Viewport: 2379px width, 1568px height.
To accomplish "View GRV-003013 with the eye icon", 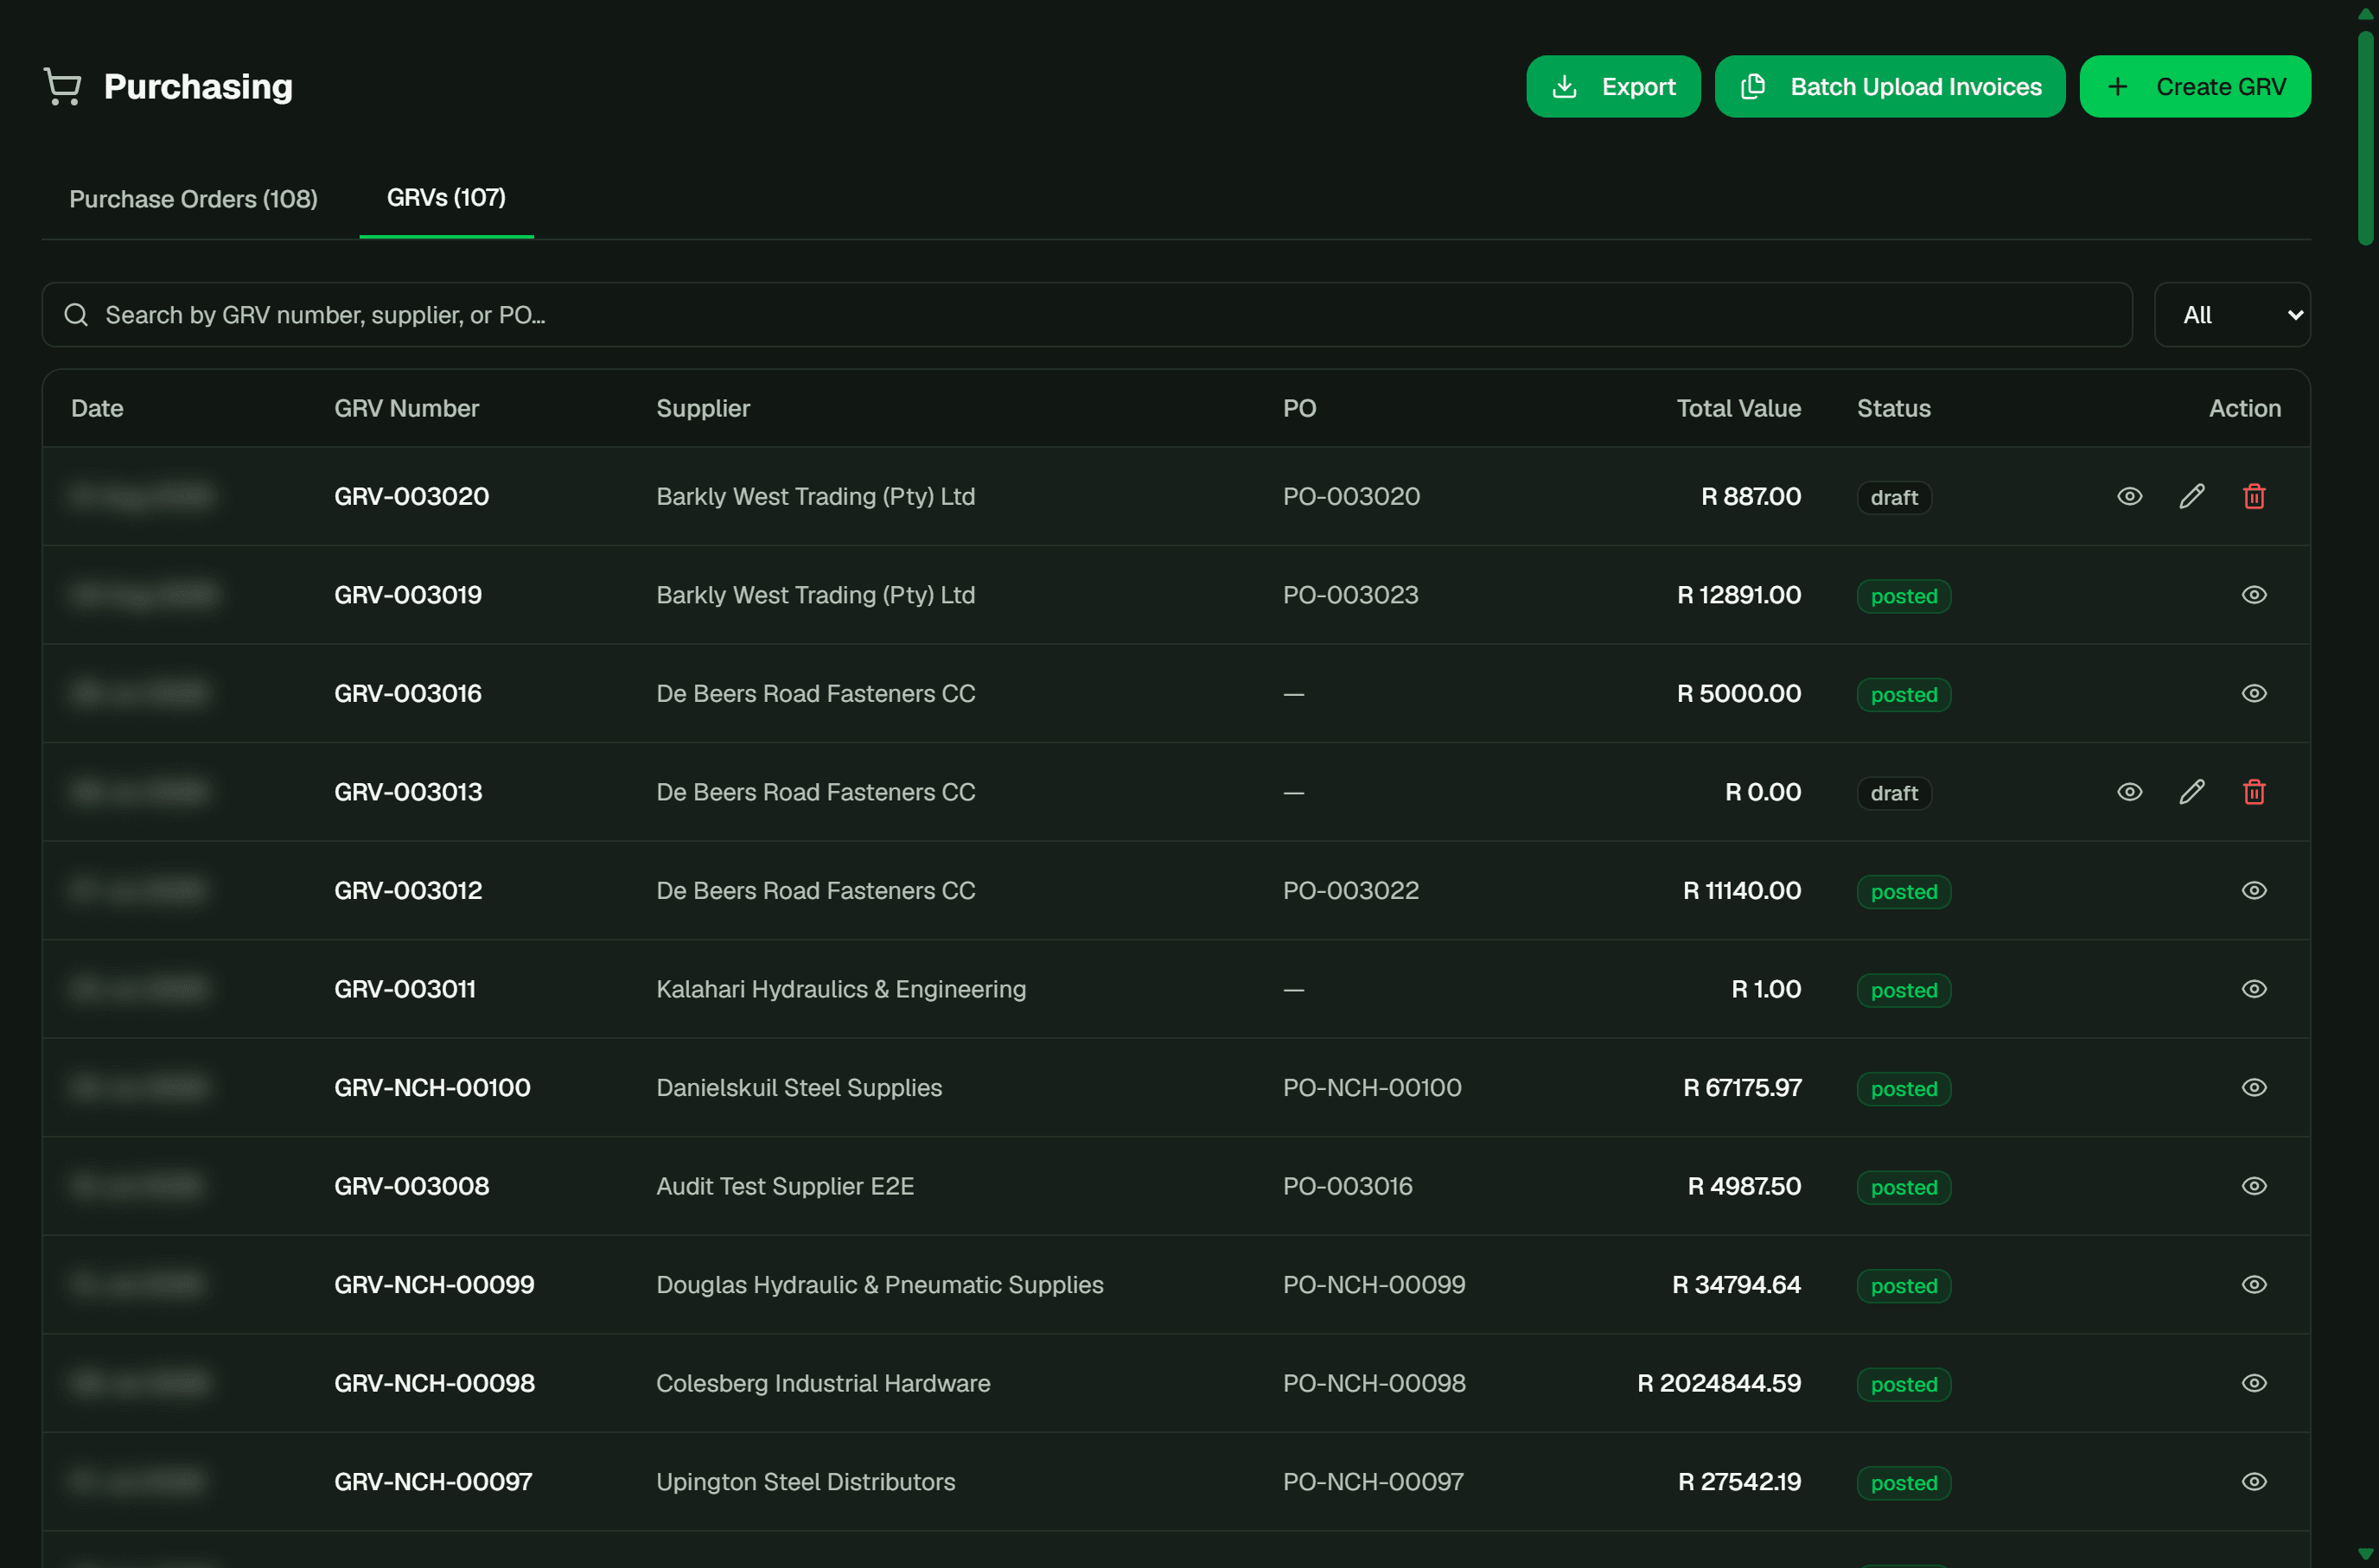I will coord(2129,792).
